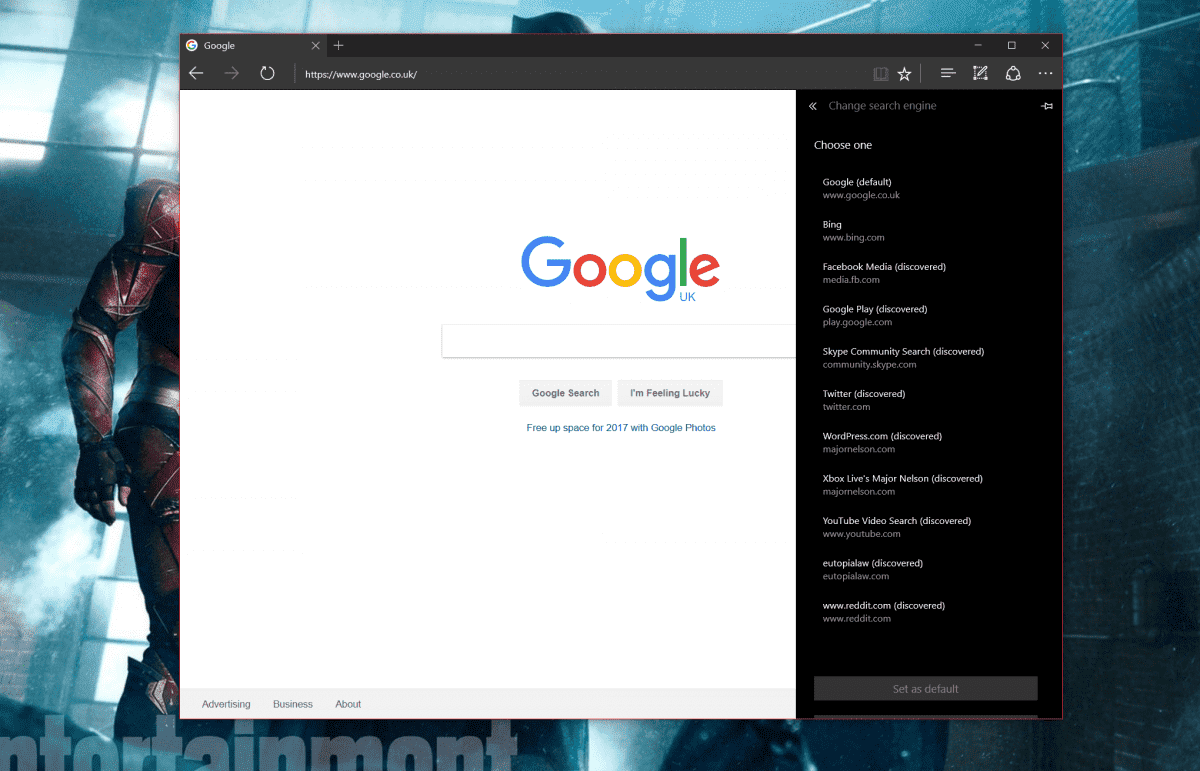Go back using the double chevron
Viewport: 1200px width, 771px height.
(x=813, y=106)
